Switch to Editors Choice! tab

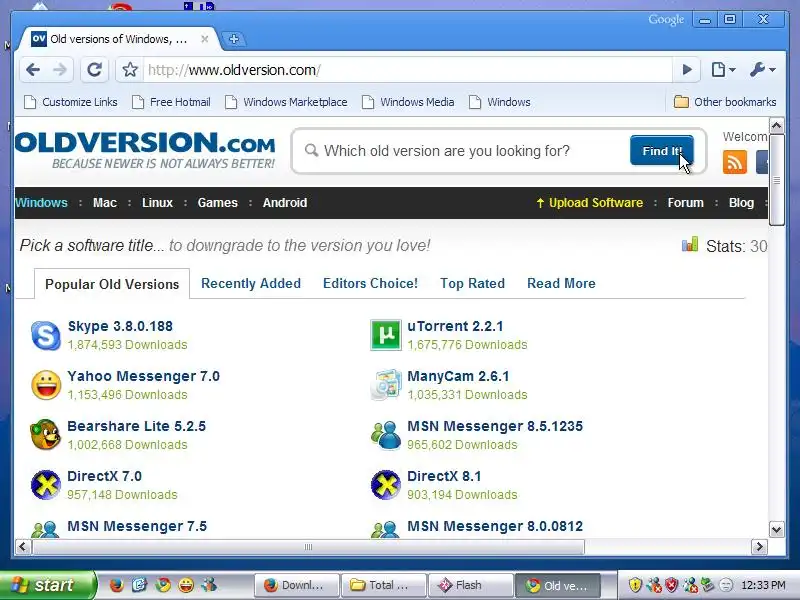[370, 283]
